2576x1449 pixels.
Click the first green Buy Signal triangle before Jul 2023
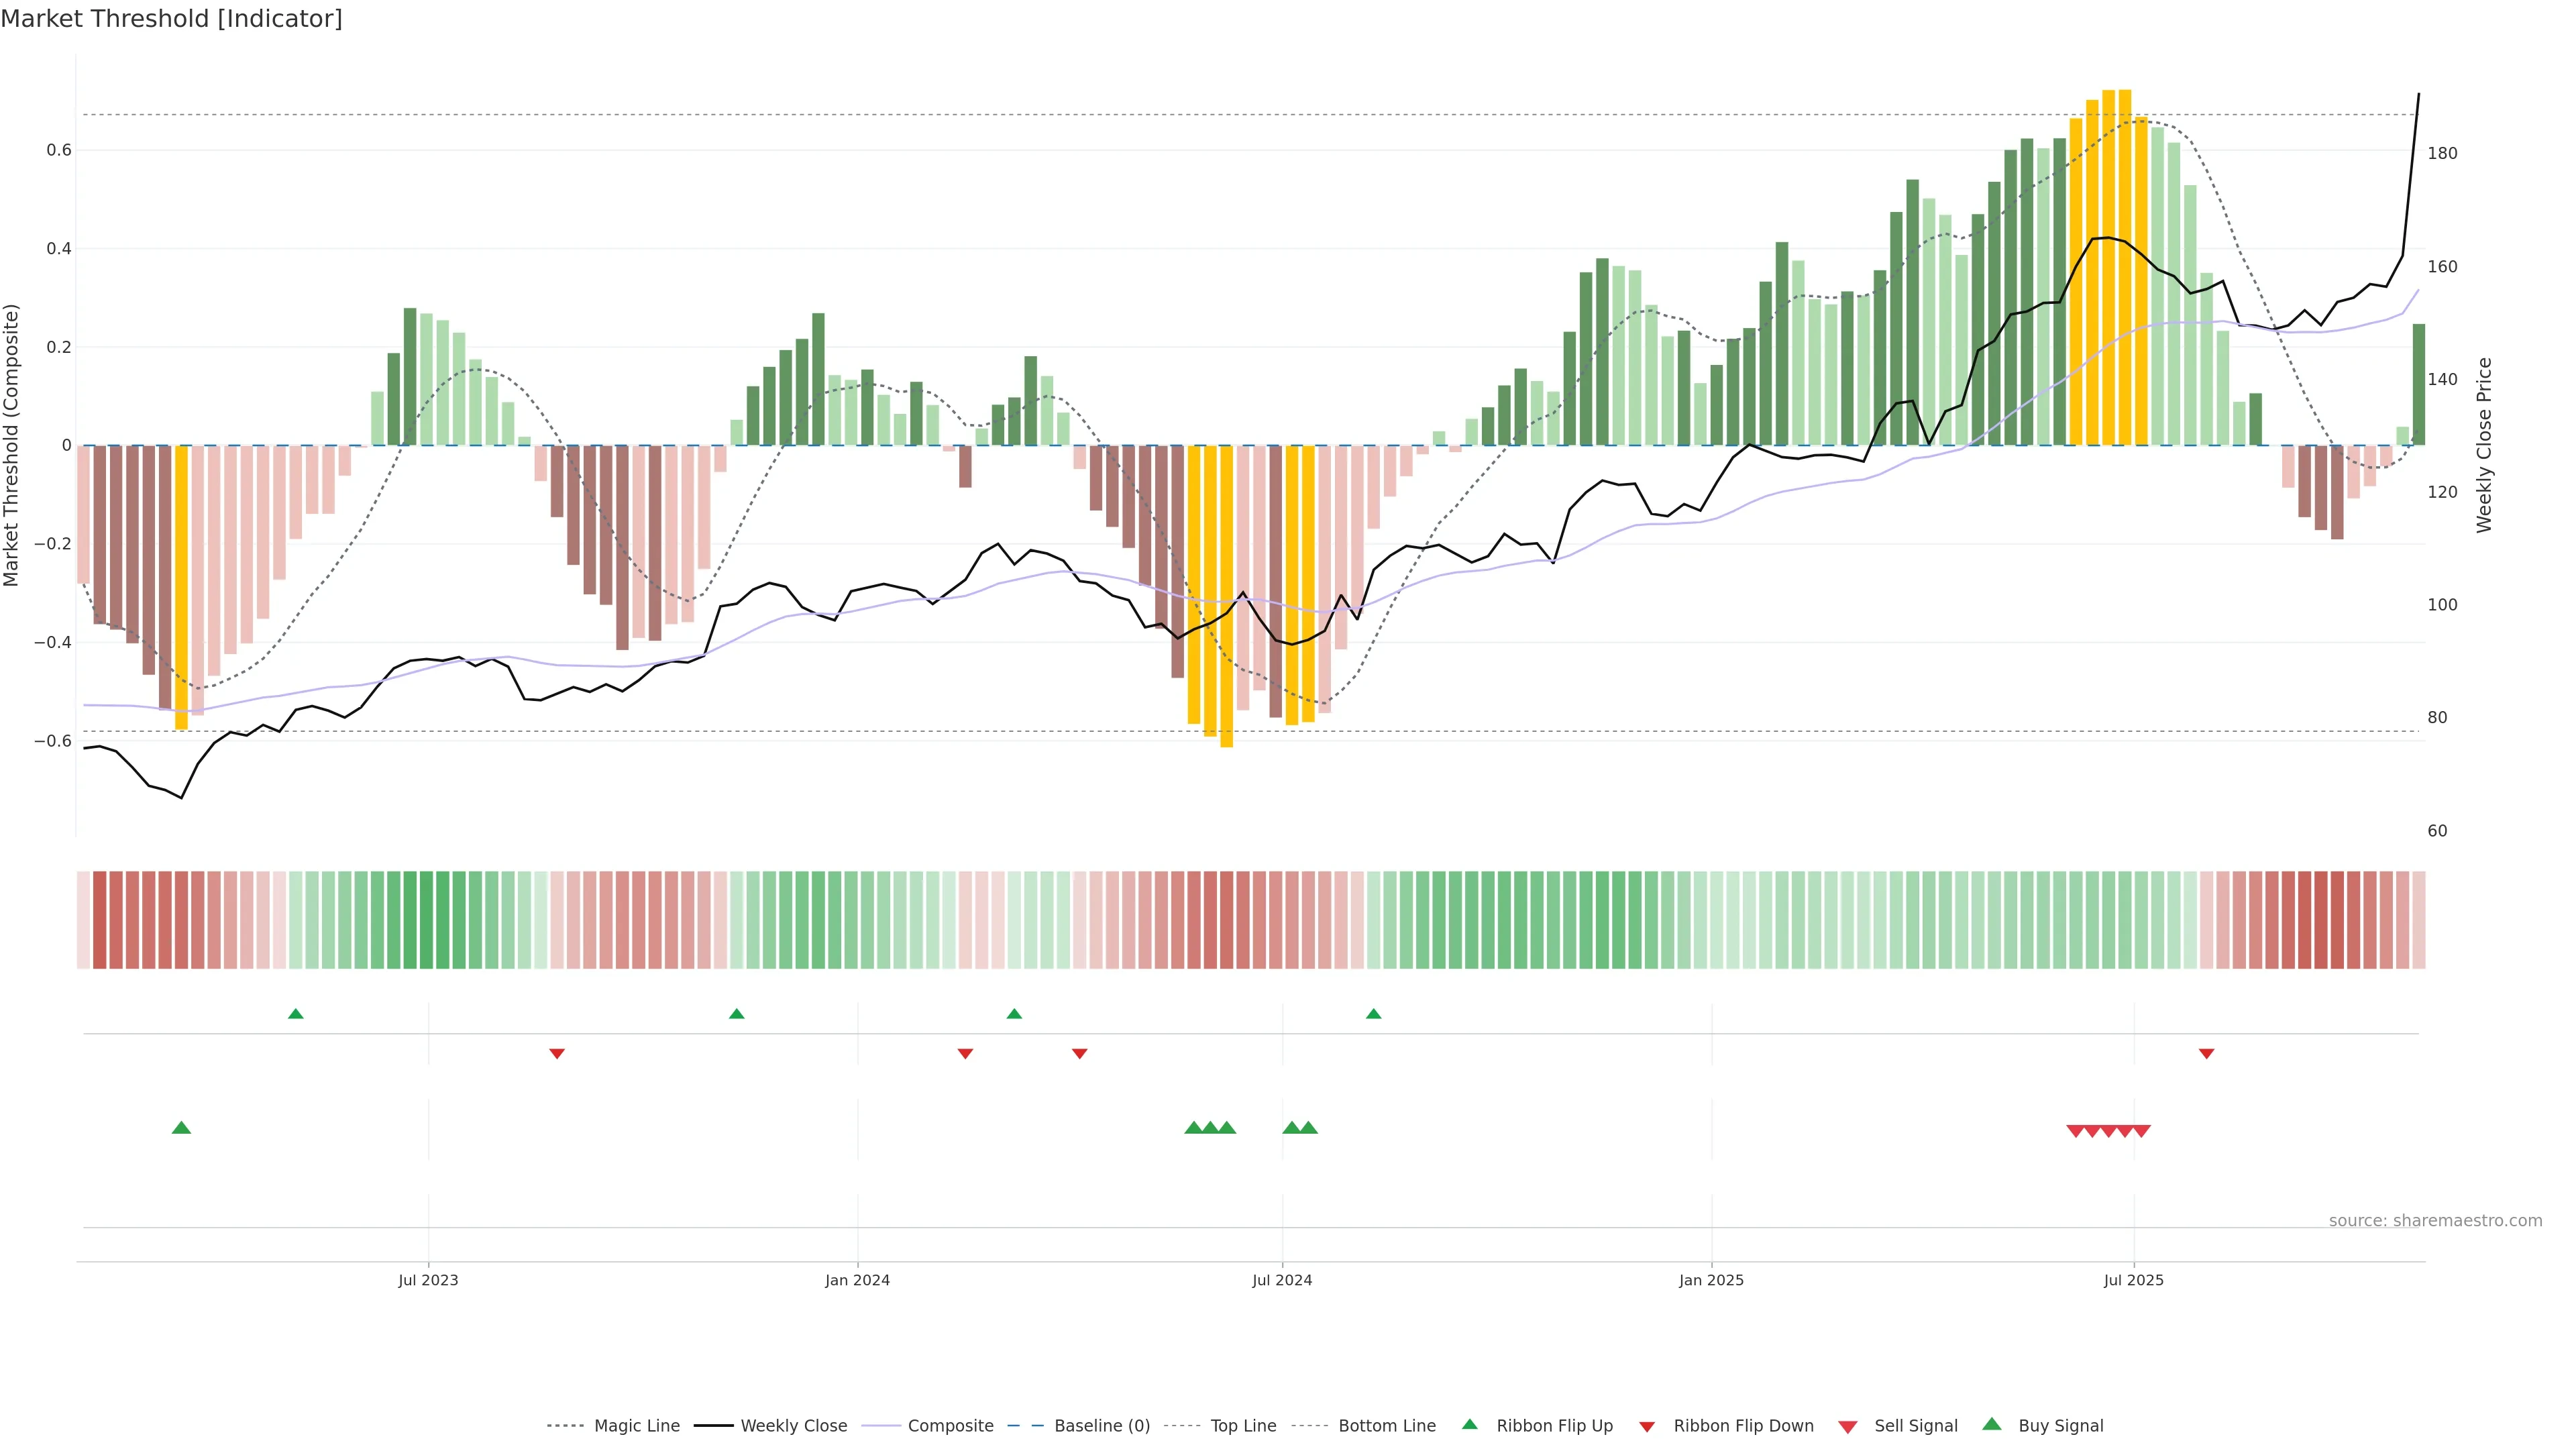(x=181, y=1128)
